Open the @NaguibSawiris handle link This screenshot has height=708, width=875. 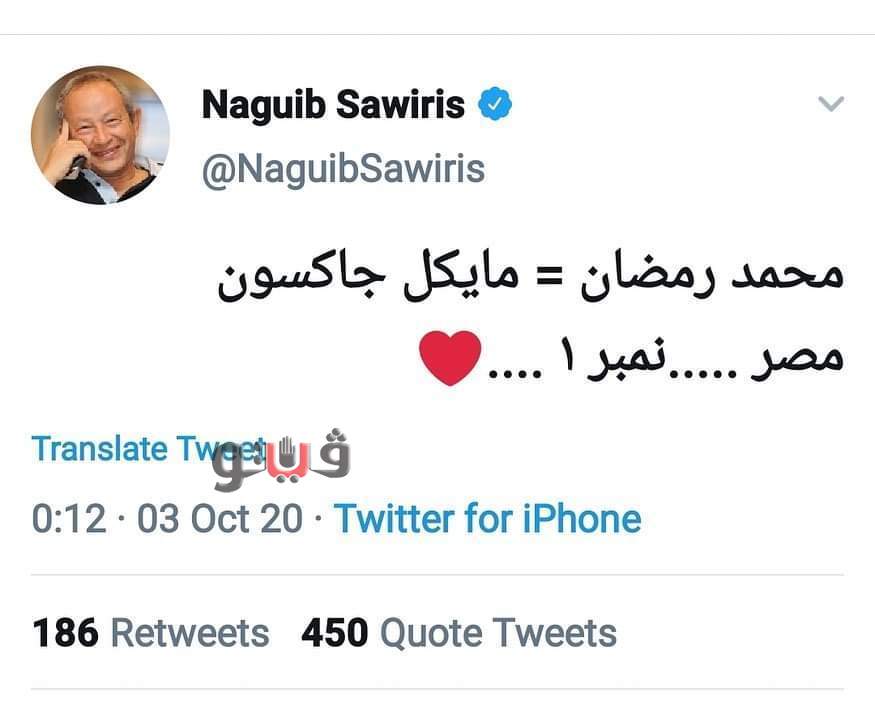pos(343,169)
